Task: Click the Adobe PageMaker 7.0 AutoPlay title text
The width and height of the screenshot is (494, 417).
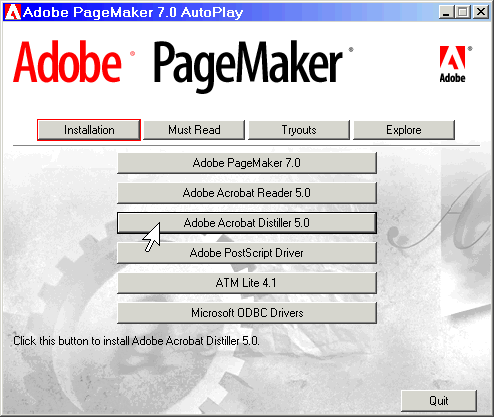Action: (x=133, y=12)
